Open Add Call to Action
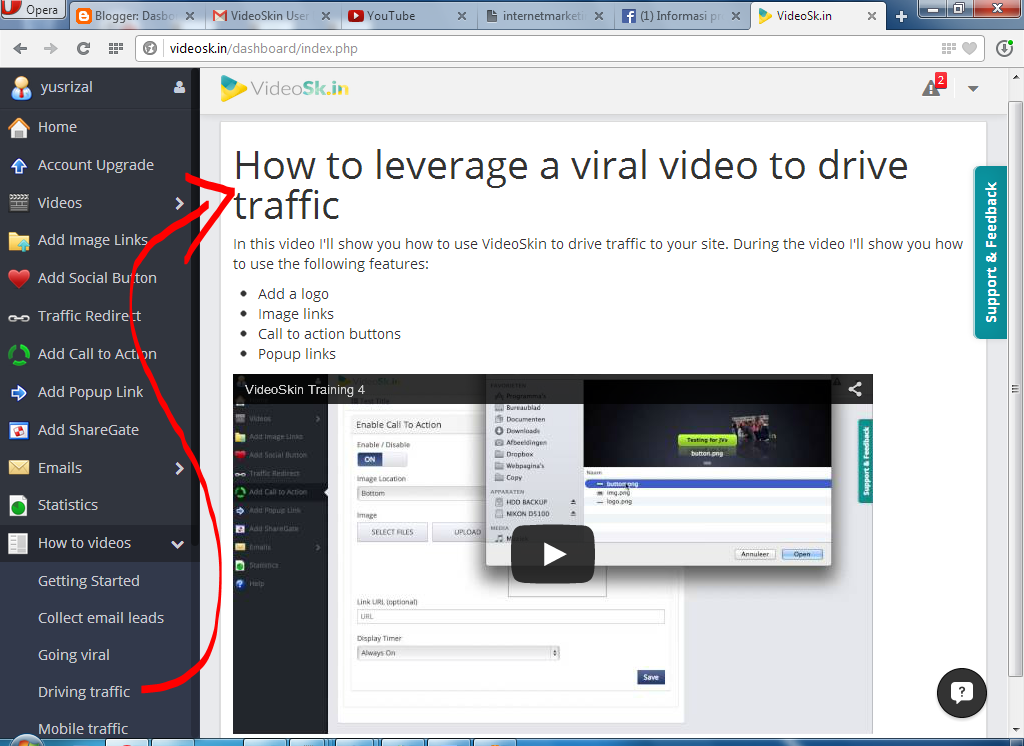 point(98,354)
